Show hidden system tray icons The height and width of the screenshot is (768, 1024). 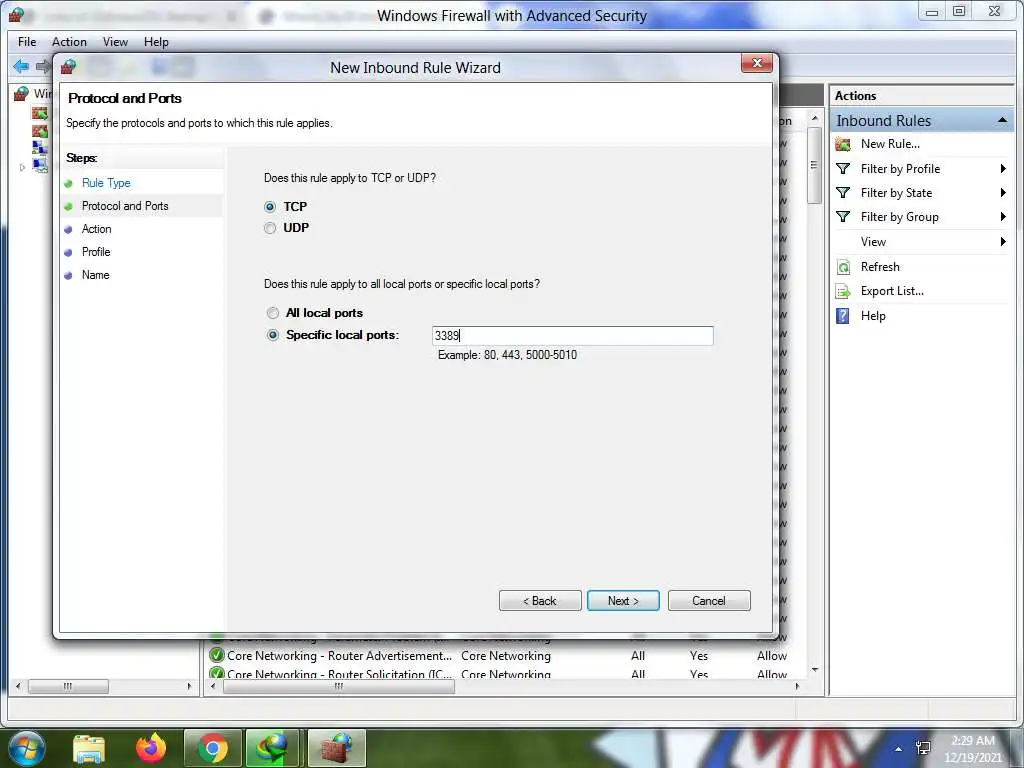coord(898,749)
